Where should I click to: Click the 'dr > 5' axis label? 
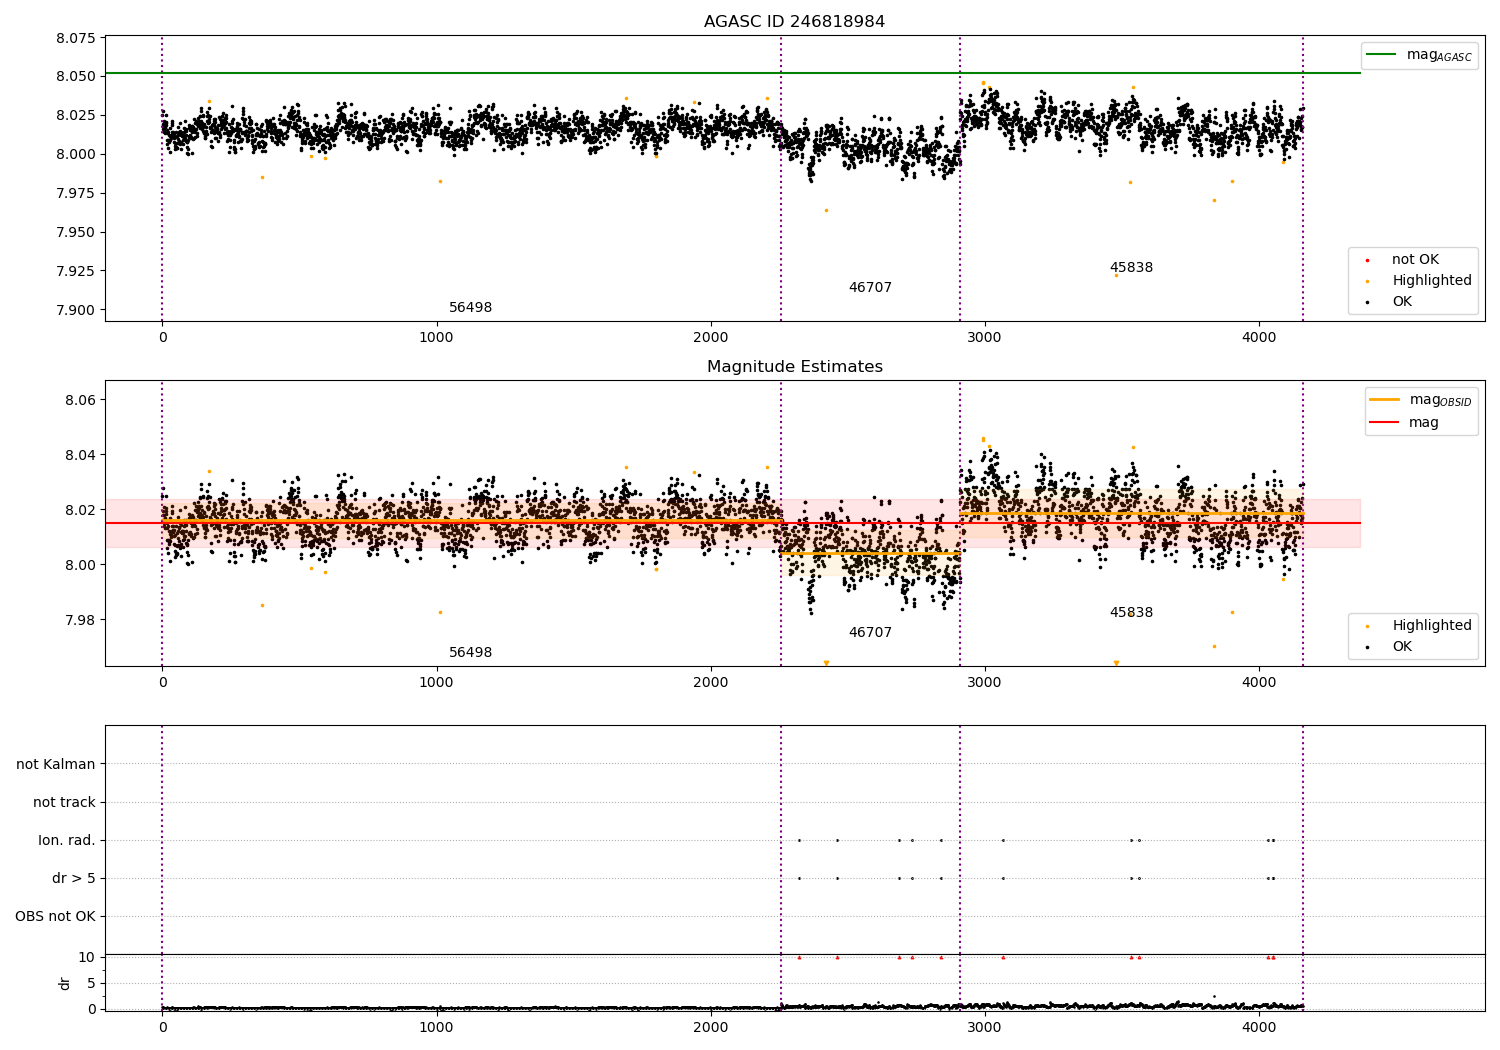point(74,878)
